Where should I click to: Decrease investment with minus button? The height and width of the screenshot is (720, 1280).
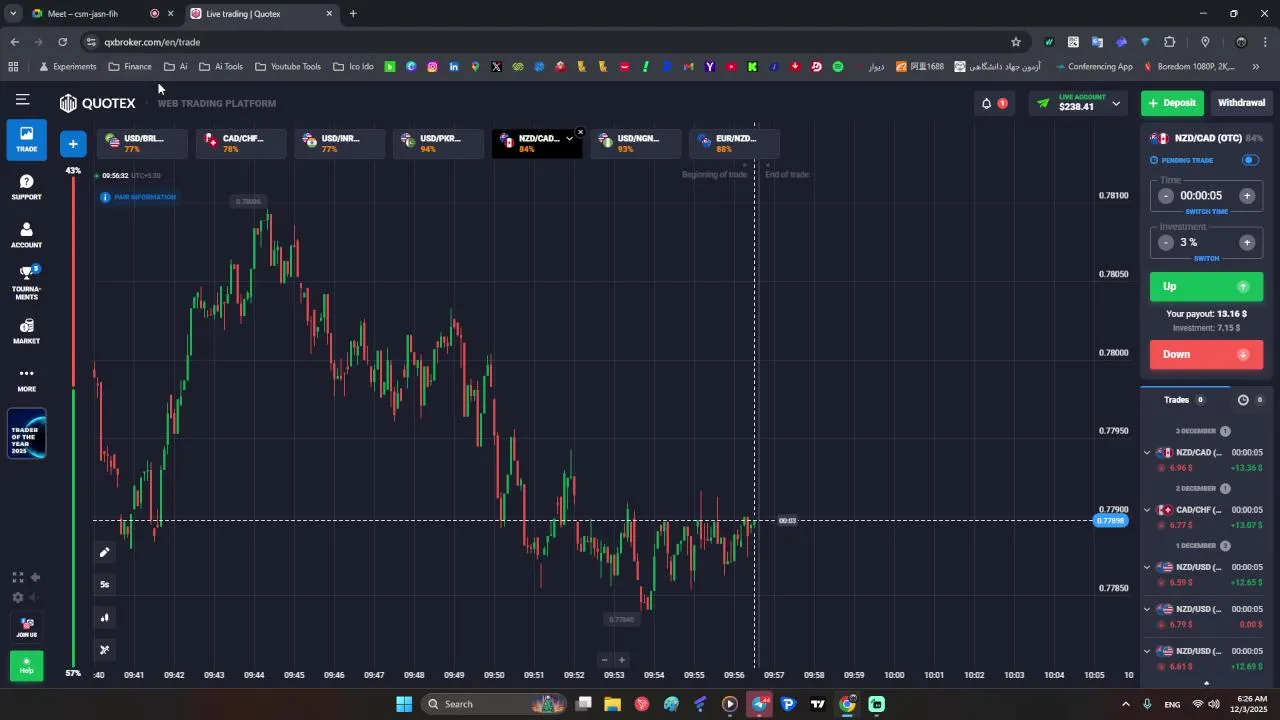tap(1165, 243)
